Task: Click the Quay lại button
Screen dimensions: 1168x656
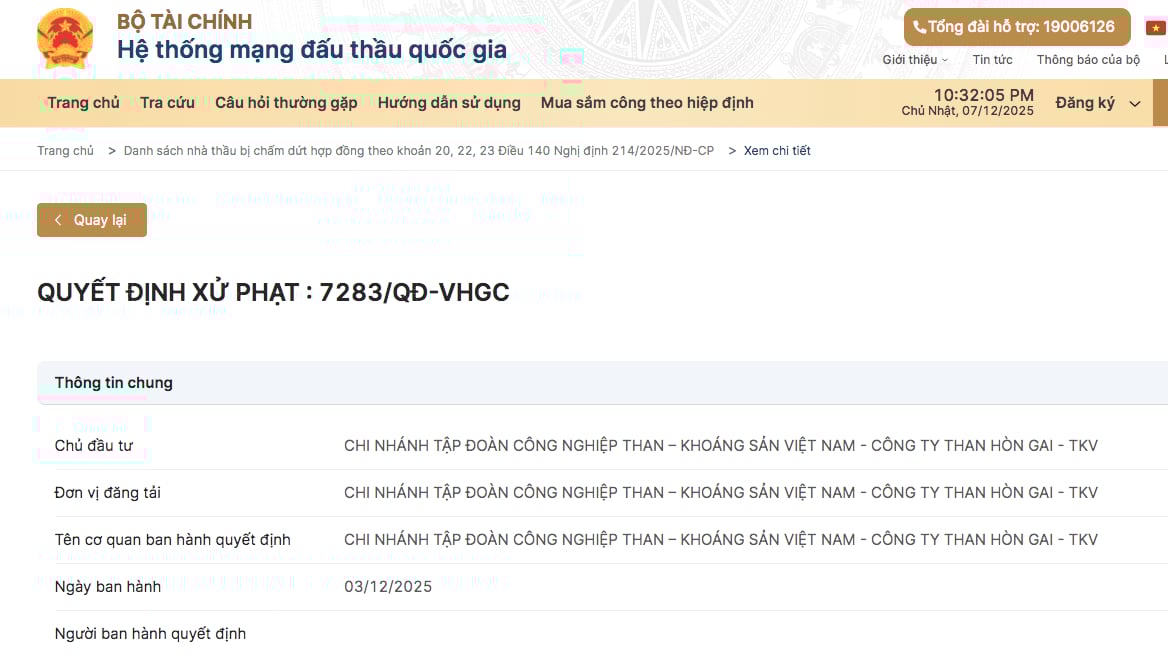Action: point(92,219)
